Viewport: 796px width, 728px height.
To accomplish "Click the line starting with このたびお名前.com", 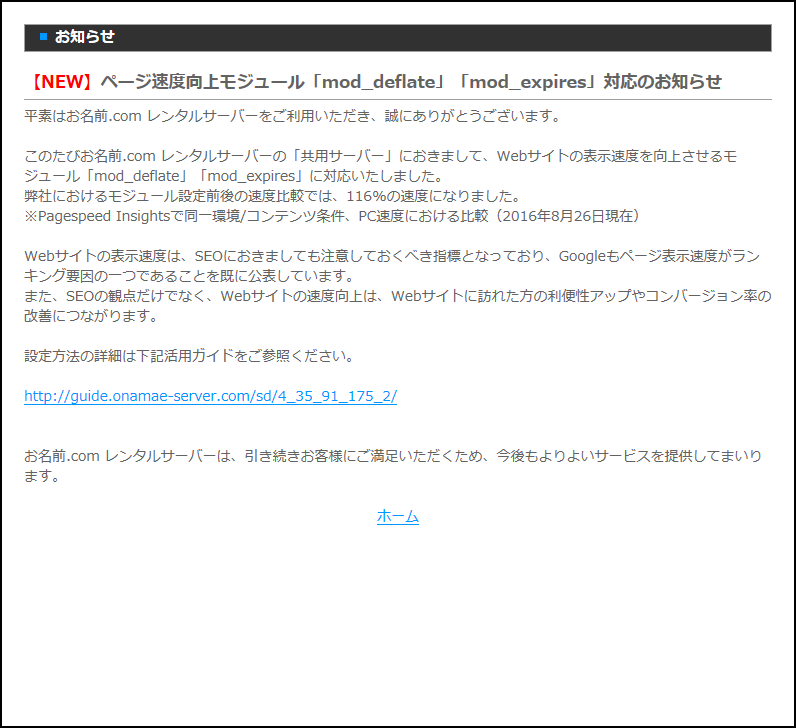I will tap(381, 156).
